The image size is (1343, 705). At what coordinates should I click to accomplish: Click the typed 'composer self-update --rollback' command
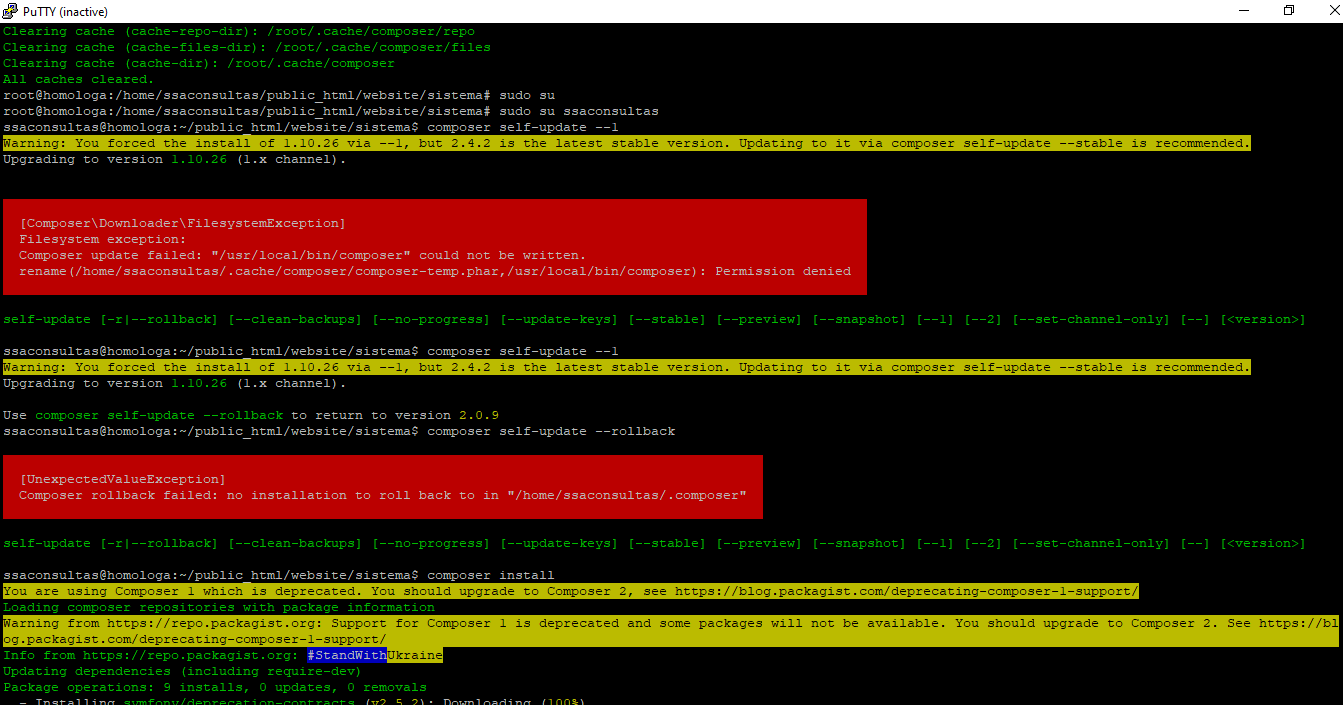pos(551,431)
